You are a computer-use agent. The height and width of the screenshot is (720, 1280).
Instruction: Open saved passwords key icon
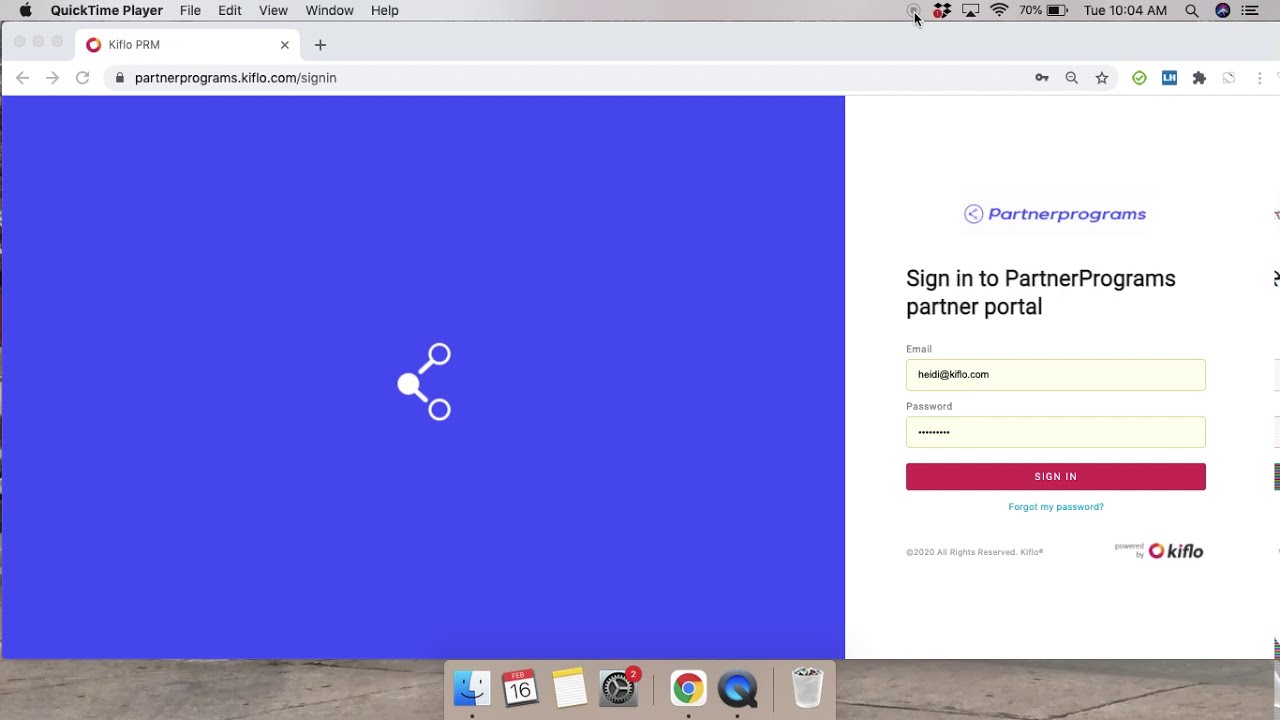tap(1042, 78)
